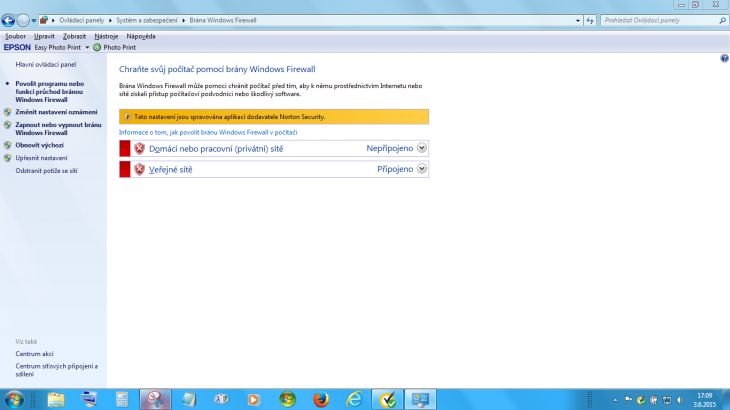Click the EPSON logo in toolbar
Screen dimensions: 730x410
pos(17,47)
